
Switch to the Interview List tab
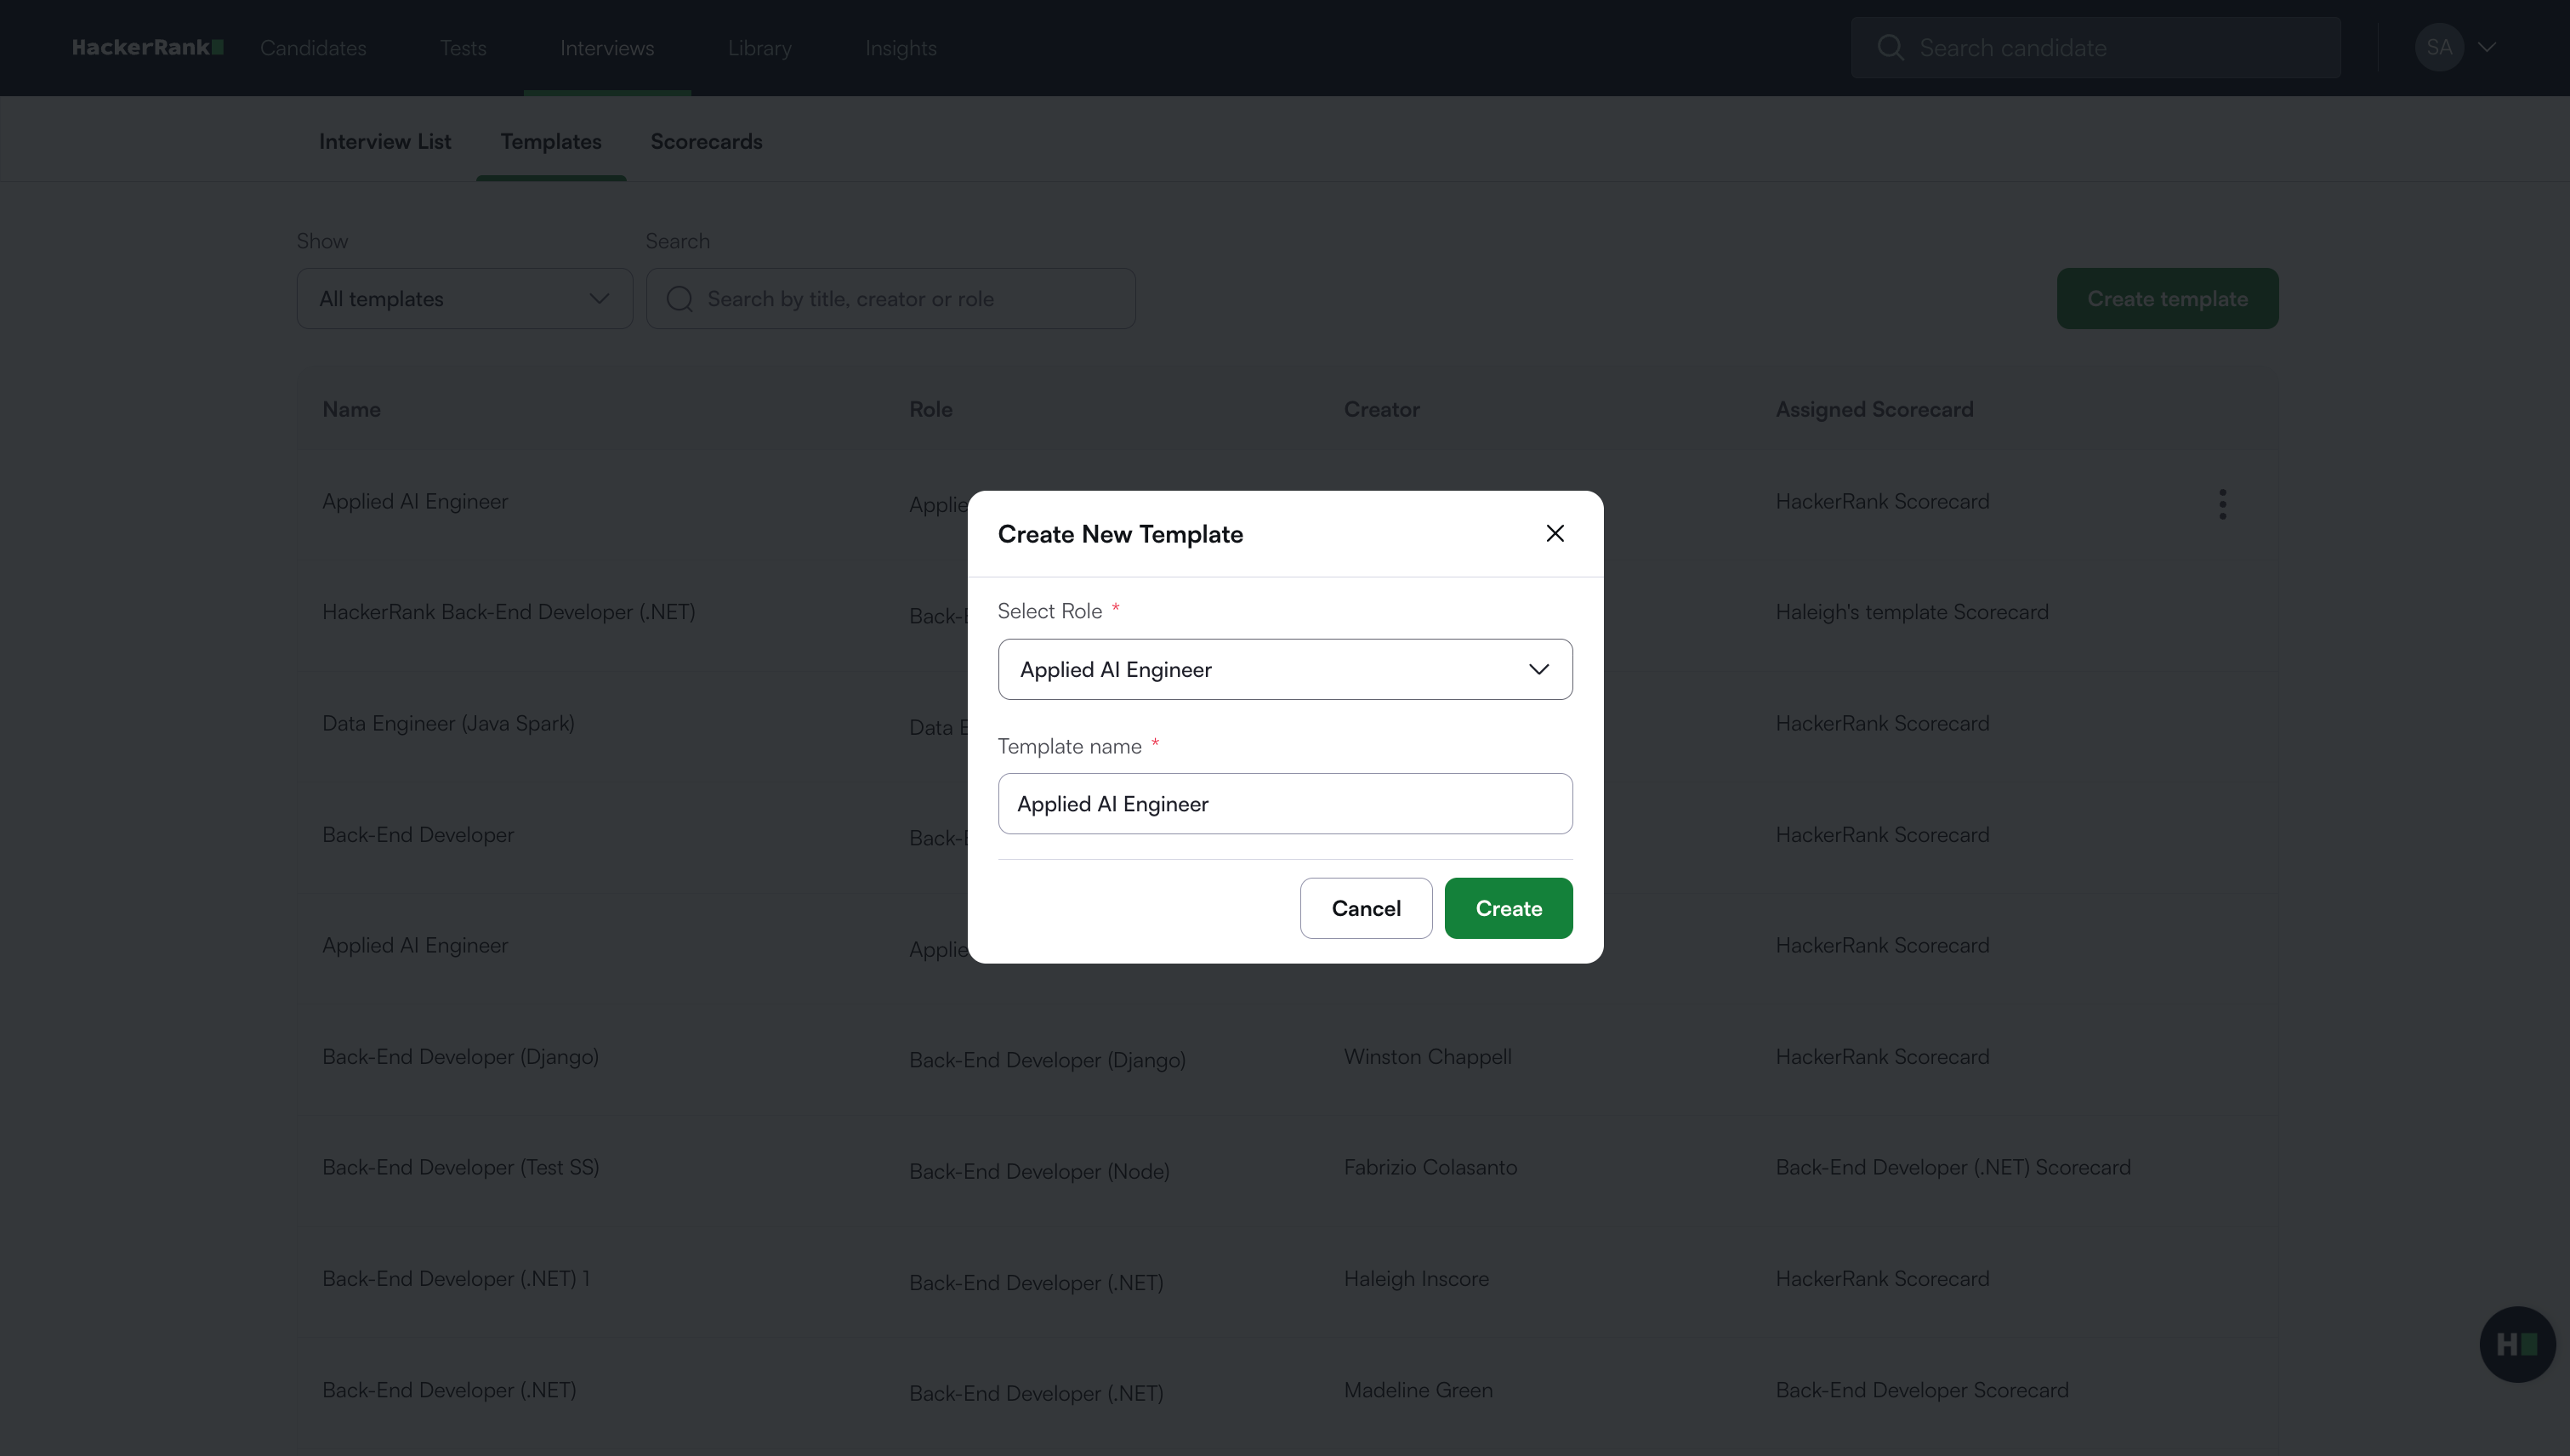click(384, 142)
